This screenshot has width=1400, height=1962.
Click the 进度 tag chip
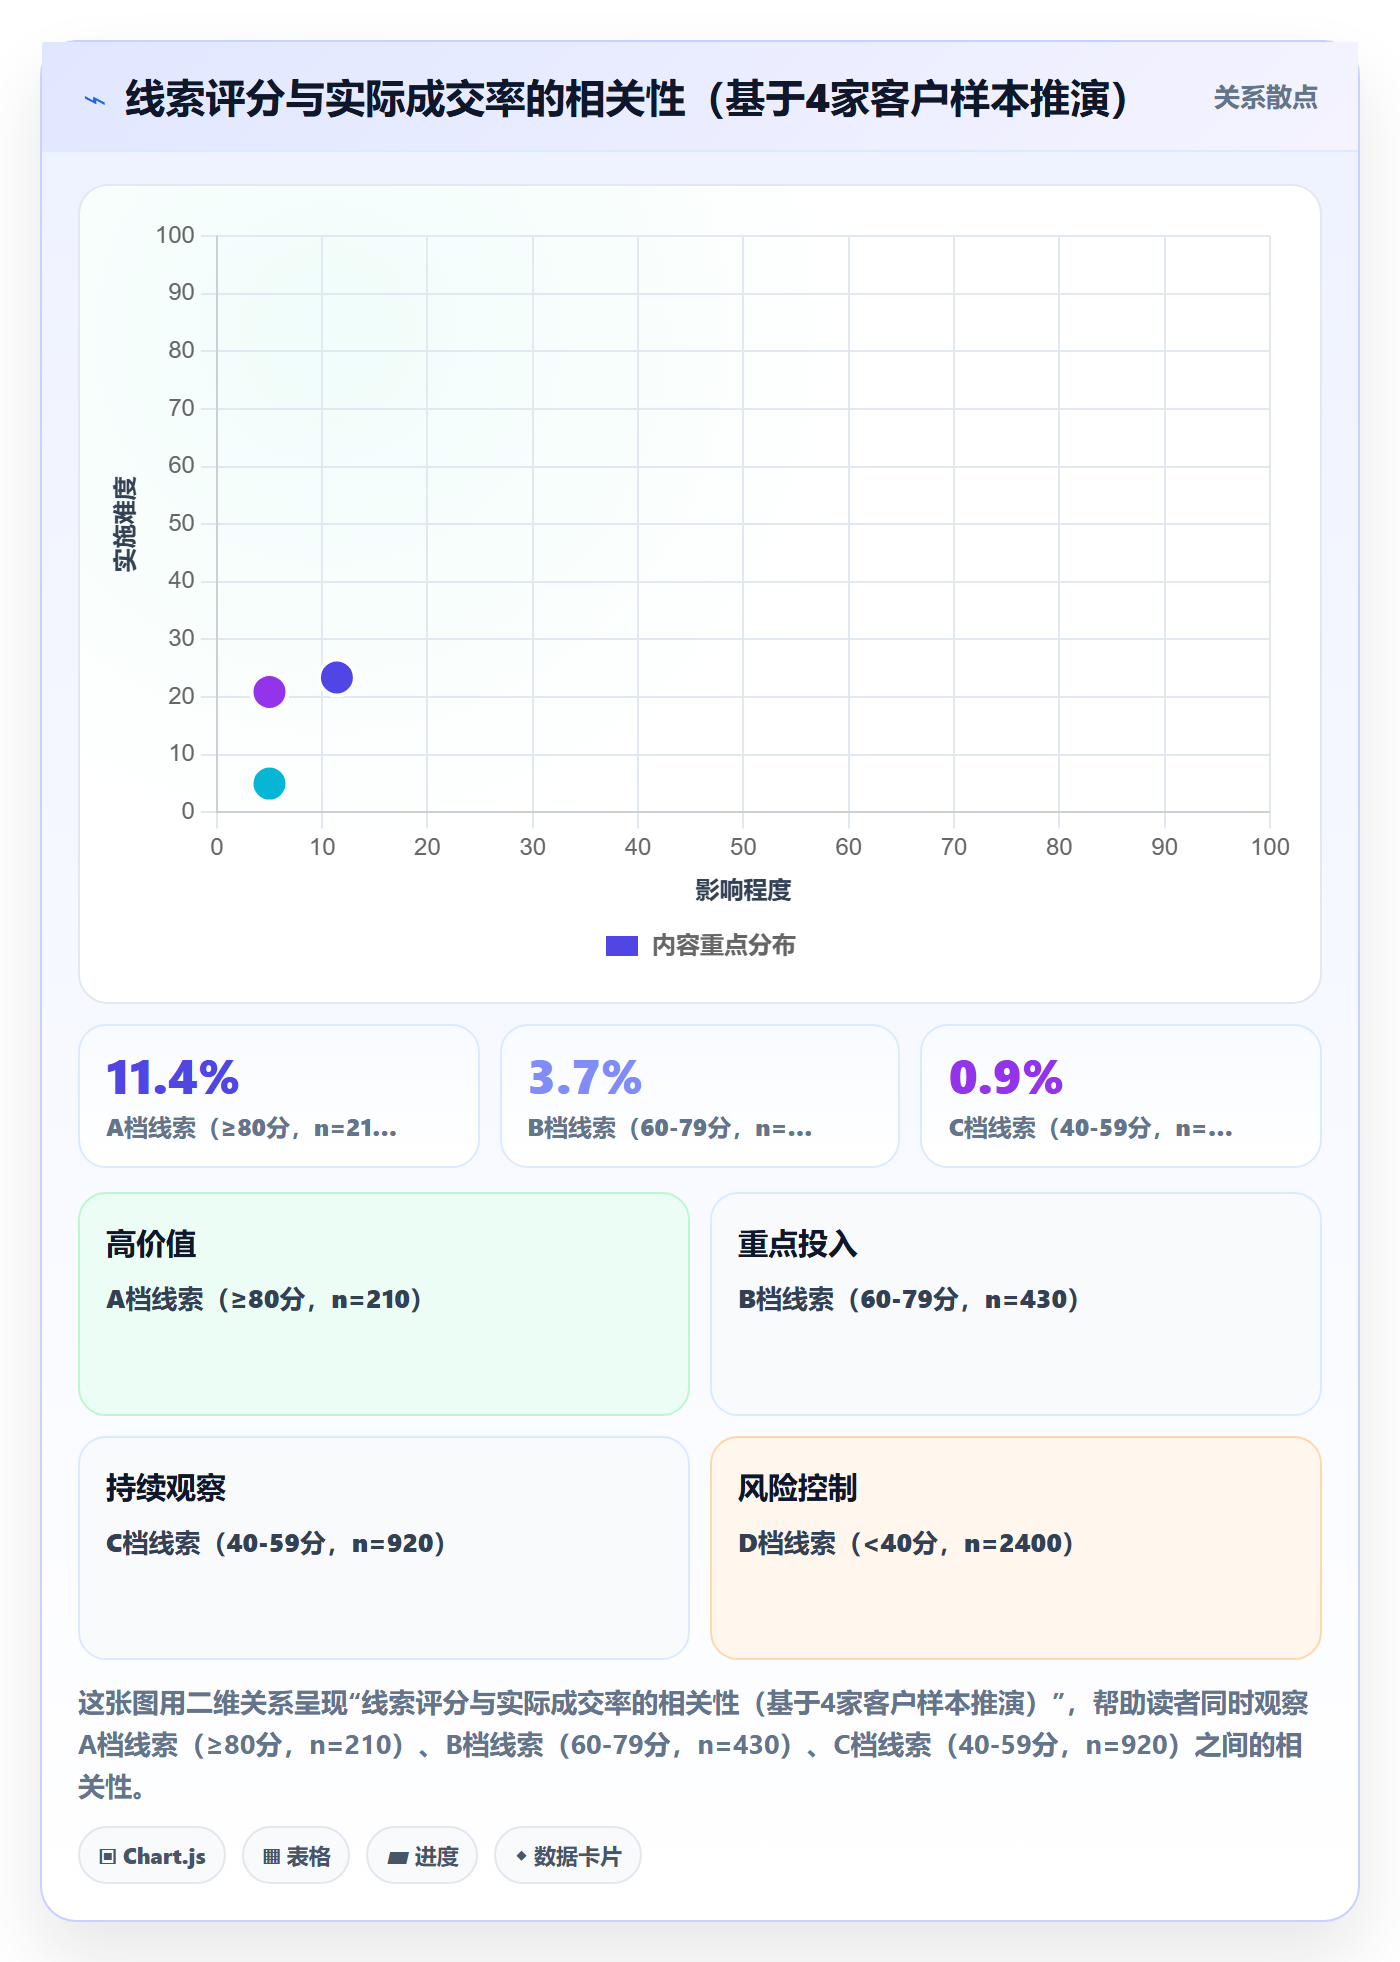pyautogui.click(x=422, y=1856)
